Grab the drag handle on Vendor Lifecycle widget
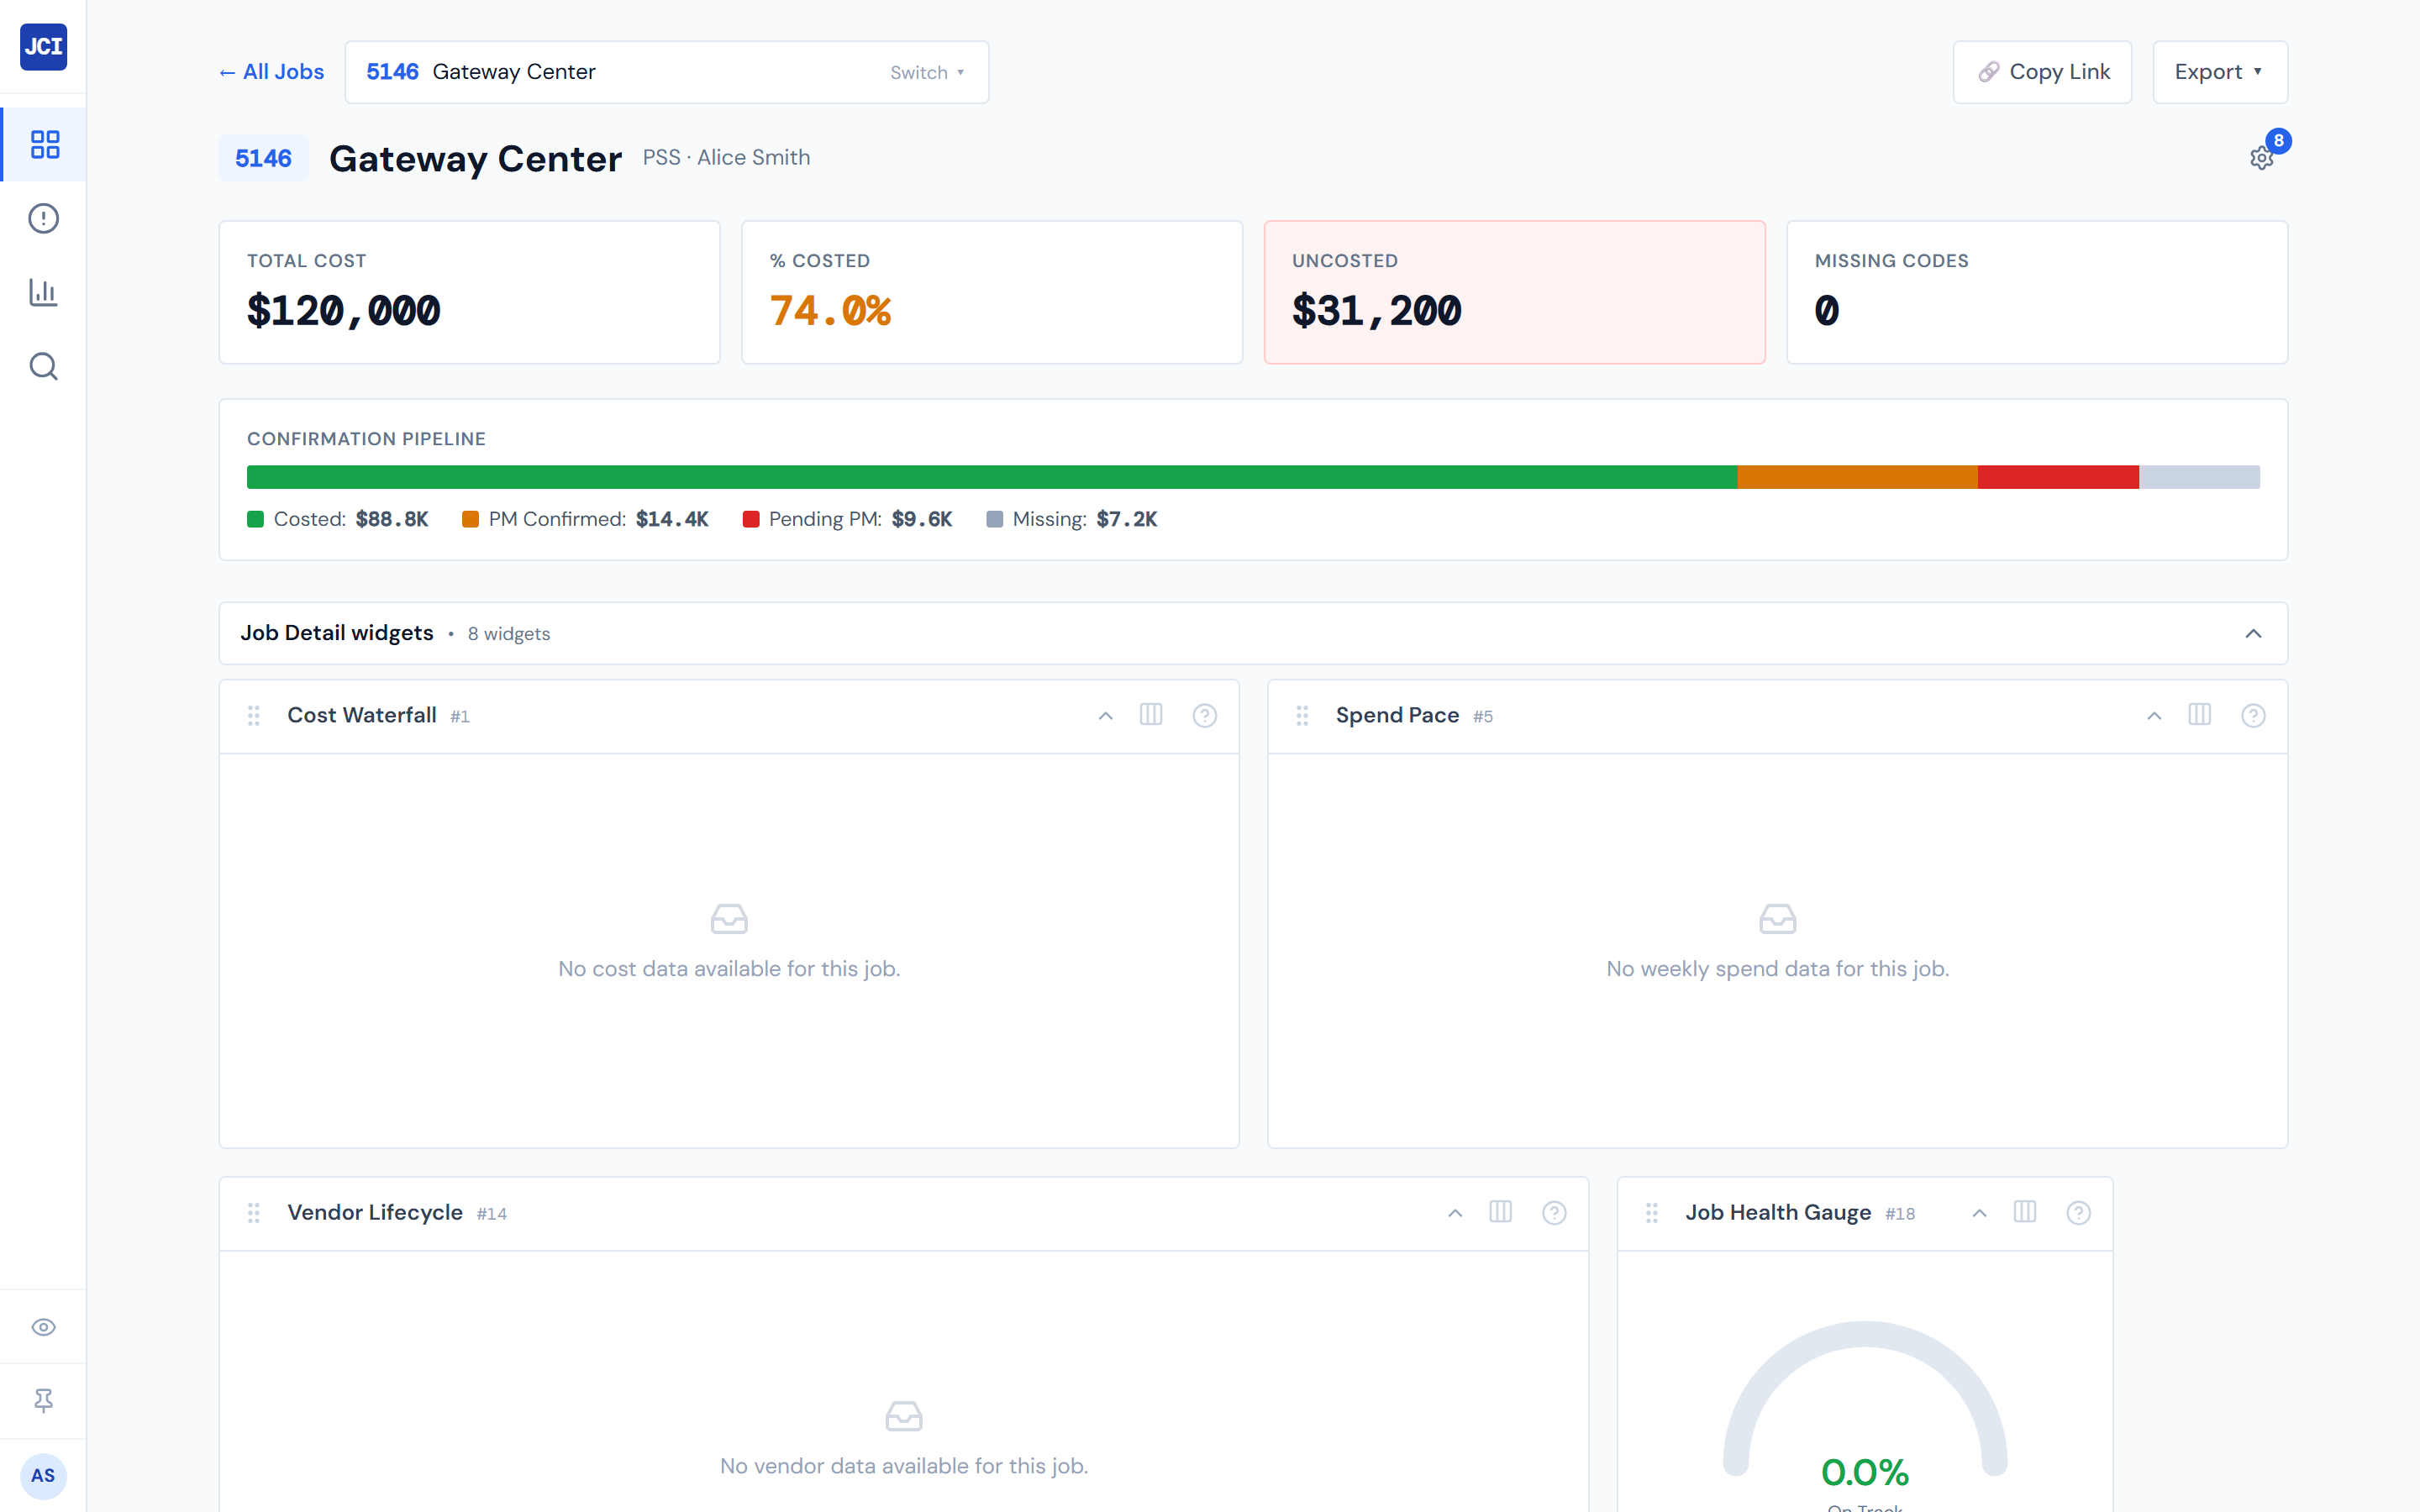The height and width of the screenshot is (1512, 2420). [254, 1212]
